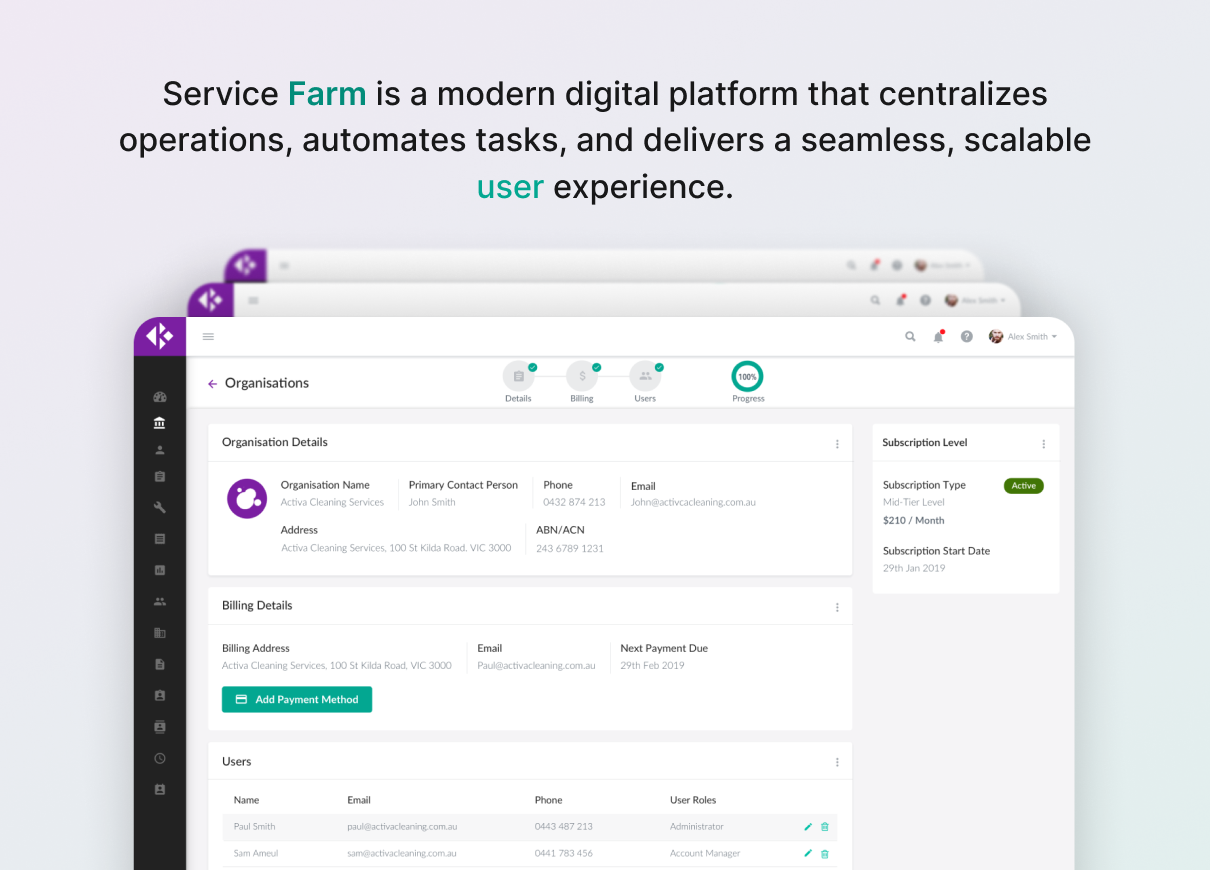
Task: Click phone number 0432 874 213
Action: coord(574,502)
